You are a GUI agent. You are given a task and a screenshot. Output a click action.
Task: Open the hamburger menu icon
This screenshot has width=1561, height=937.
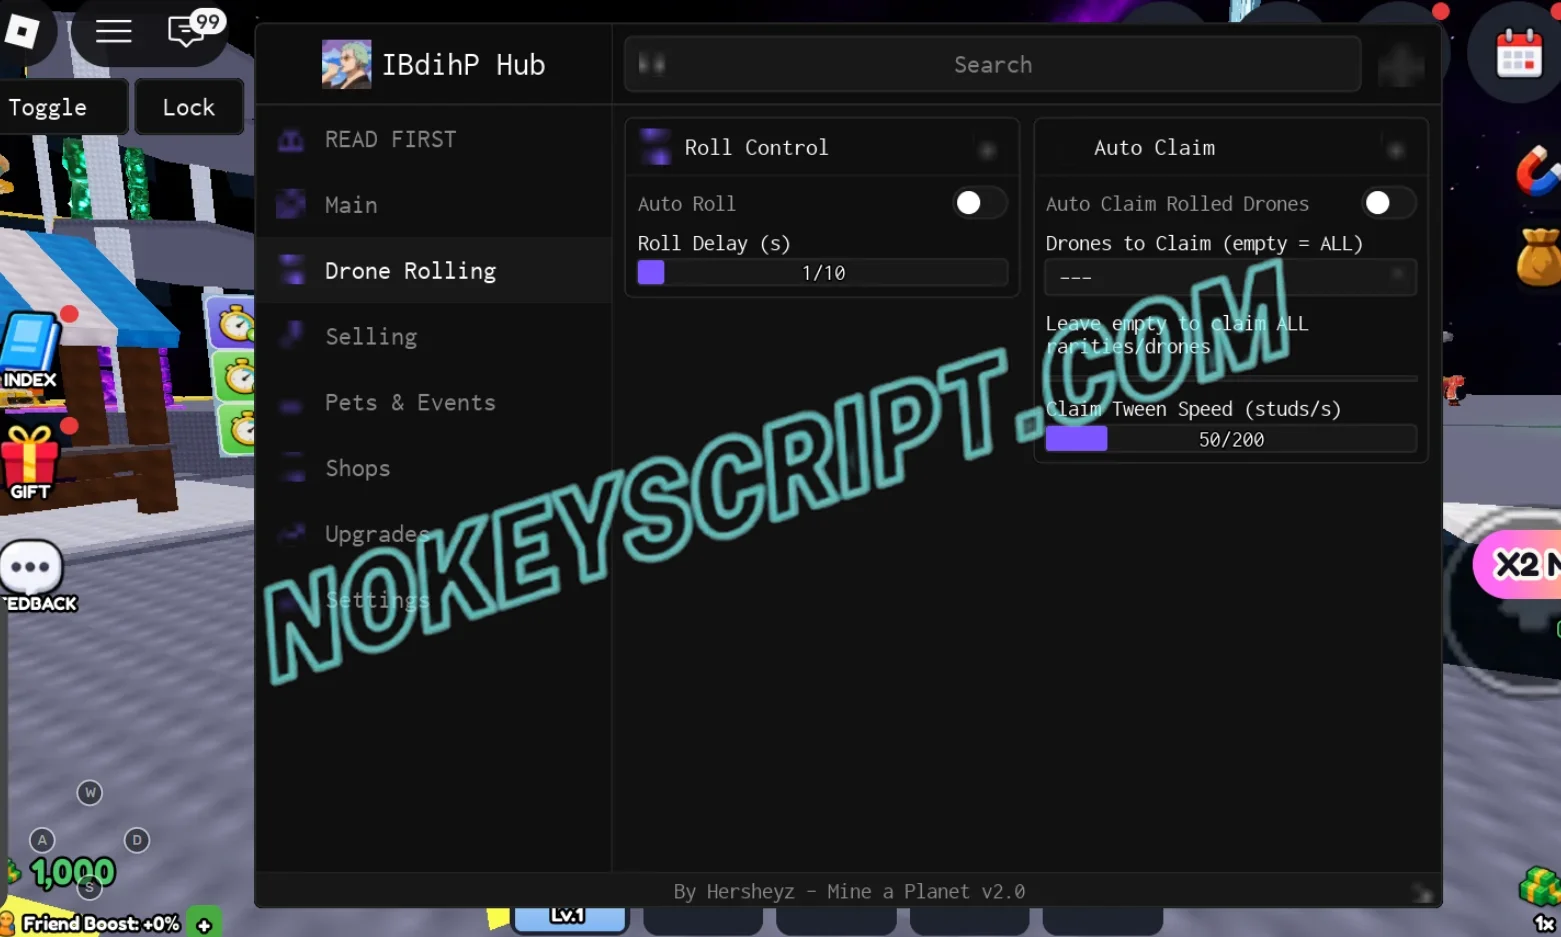pos(113,31)
